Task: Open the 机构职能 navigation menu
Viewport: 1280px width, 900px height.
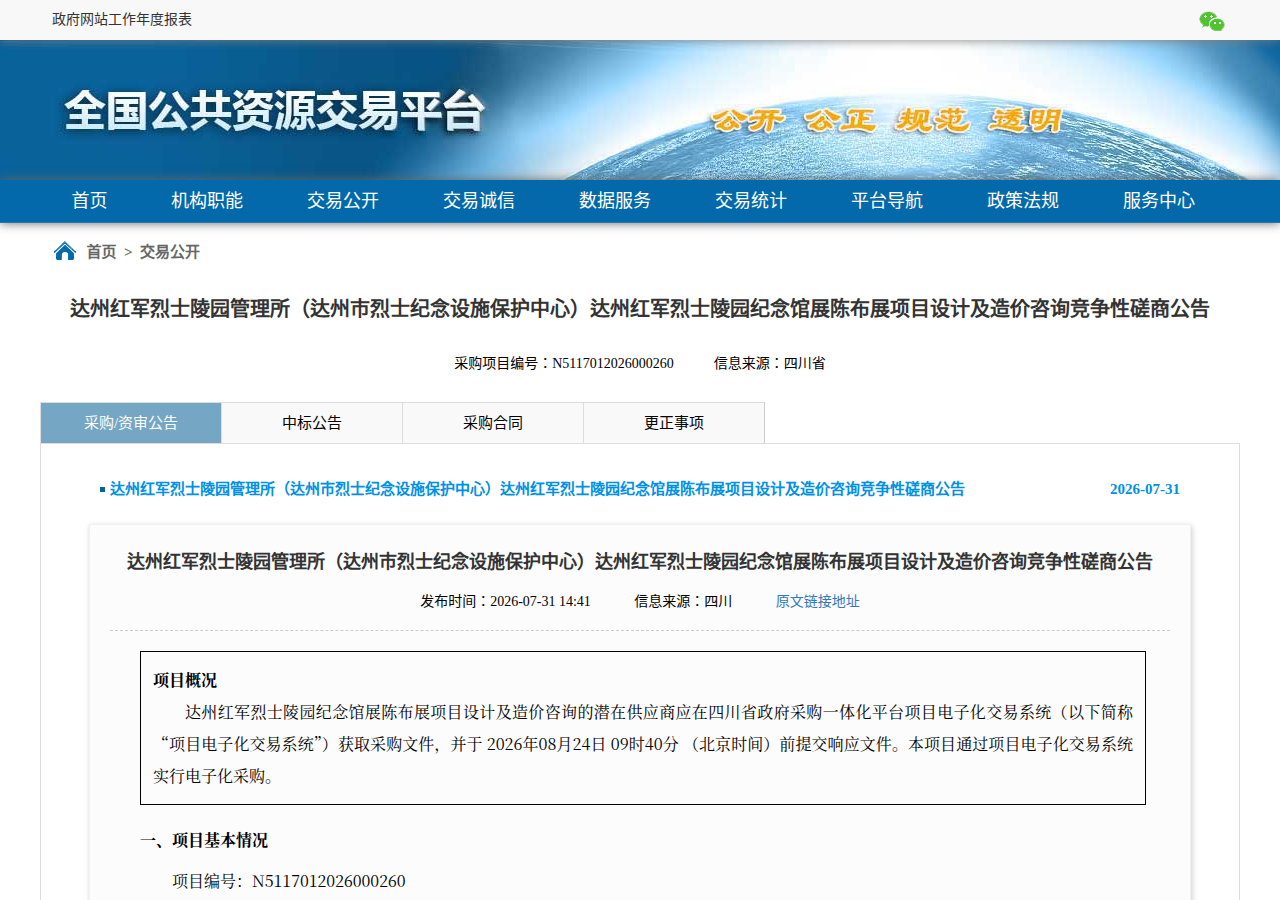Action: point(207,200)
